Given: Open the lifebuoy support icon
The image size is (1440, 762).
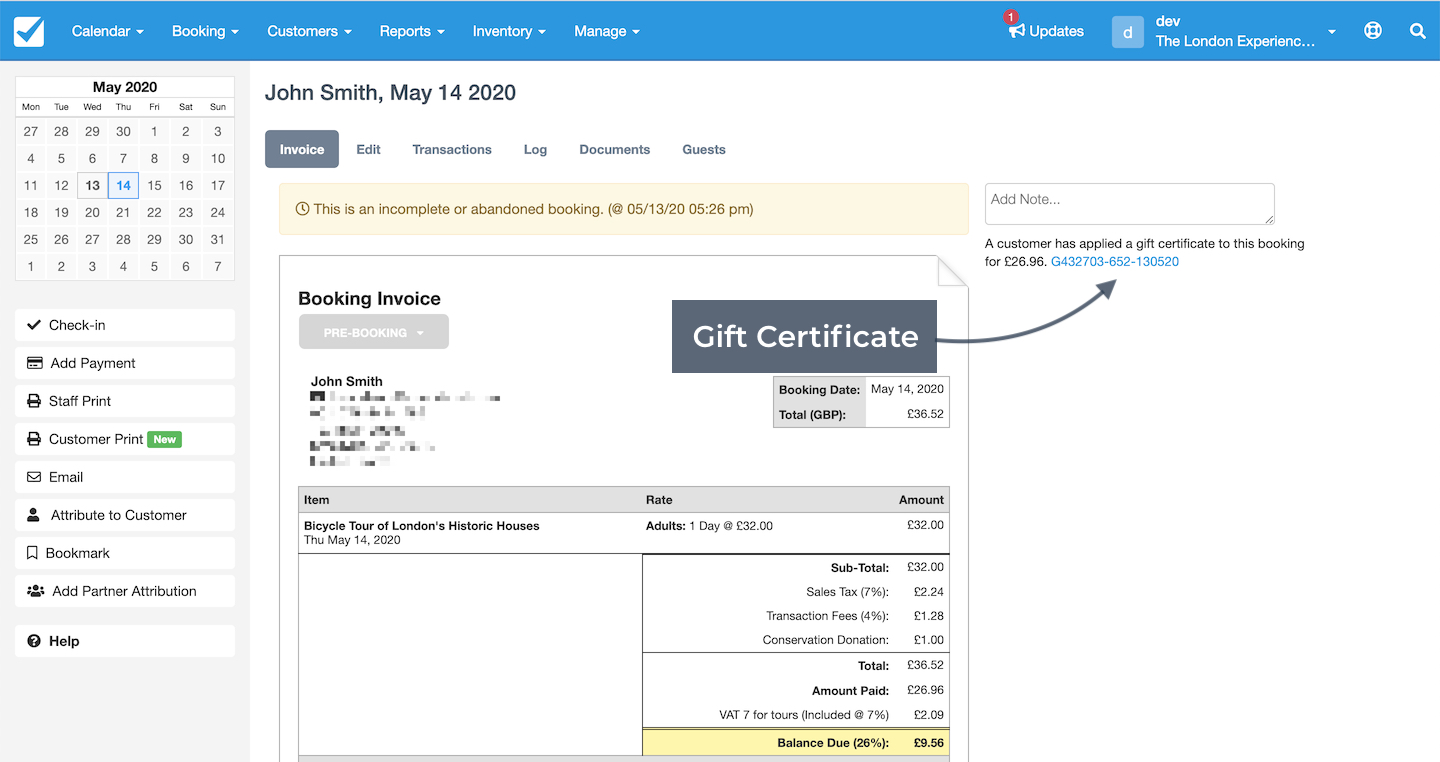Looking at the screenshot, I should 1373,31.
